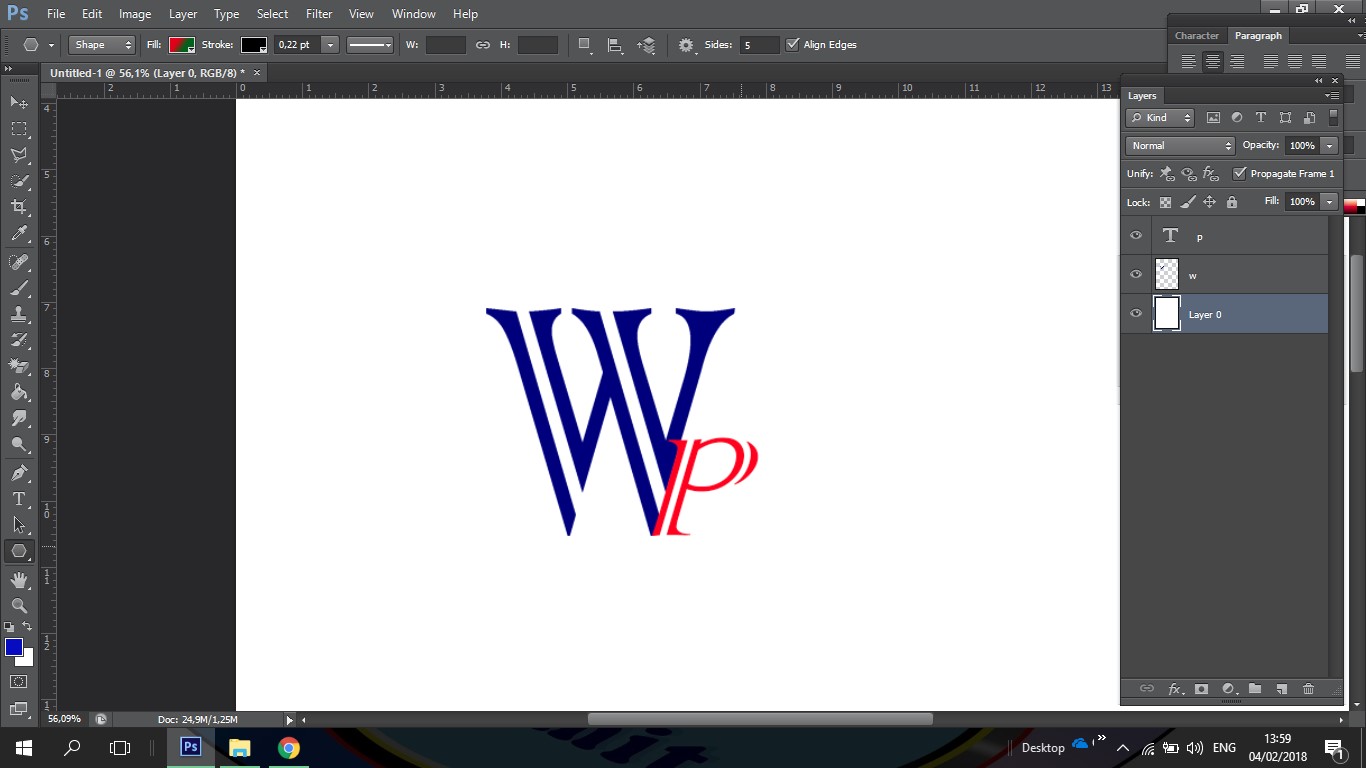1366x768 pixels.
Task: Hide the p text layer
Action: (1136, 236)
